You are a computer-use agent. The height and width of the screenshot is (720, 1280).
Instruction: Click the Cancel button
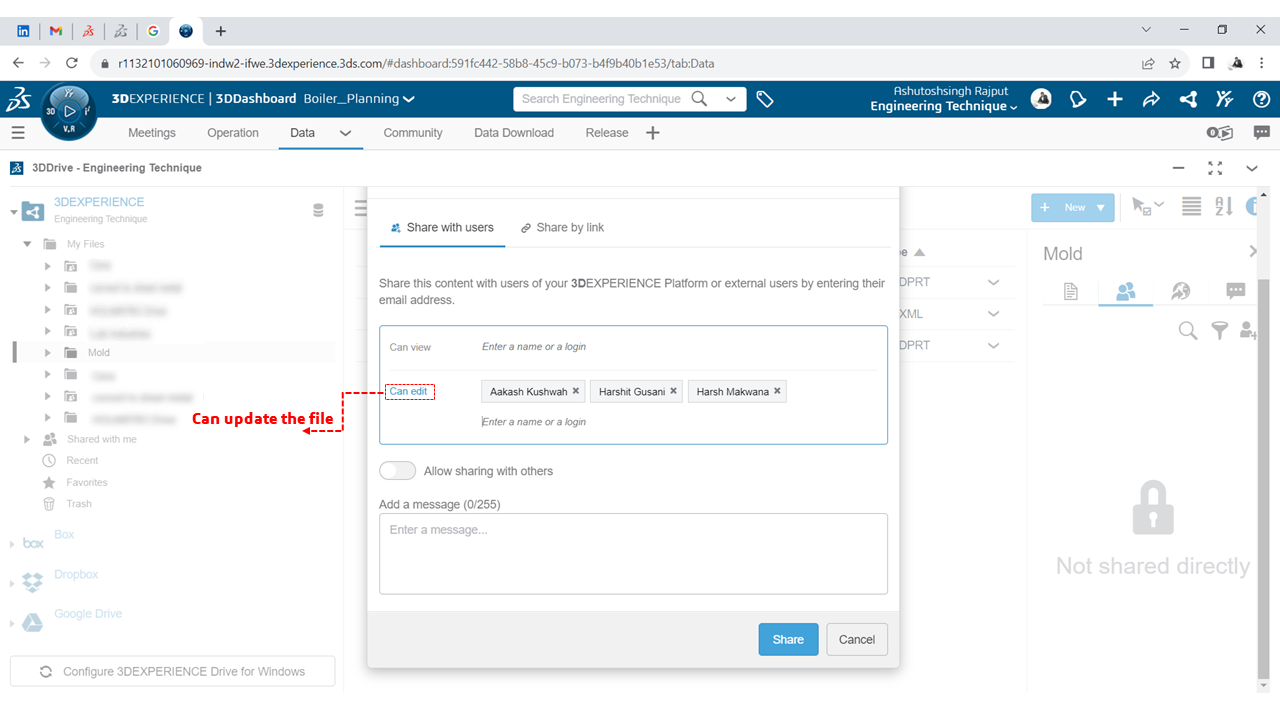coord(857,640)
